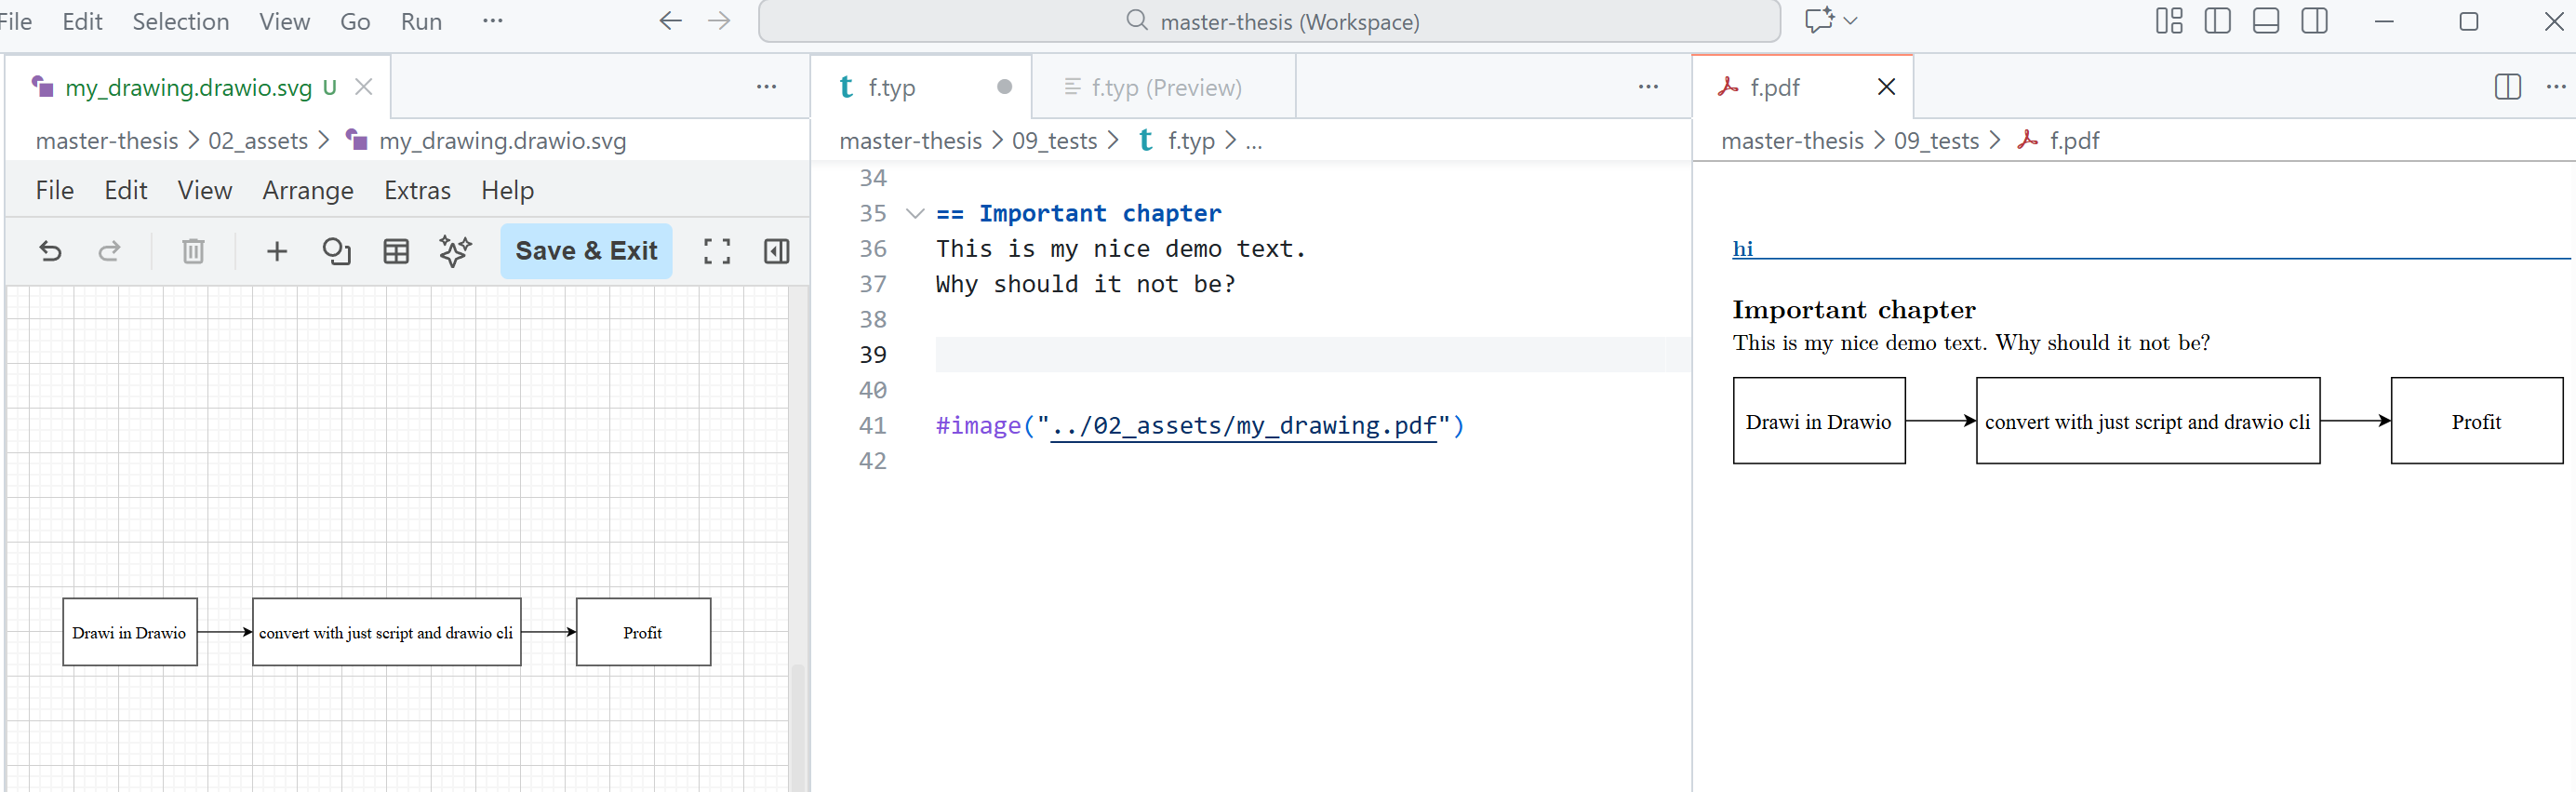Click the master-thesis workspace search box
2576x792 pixels.
pyautogui.click(x=1269, y=21)
